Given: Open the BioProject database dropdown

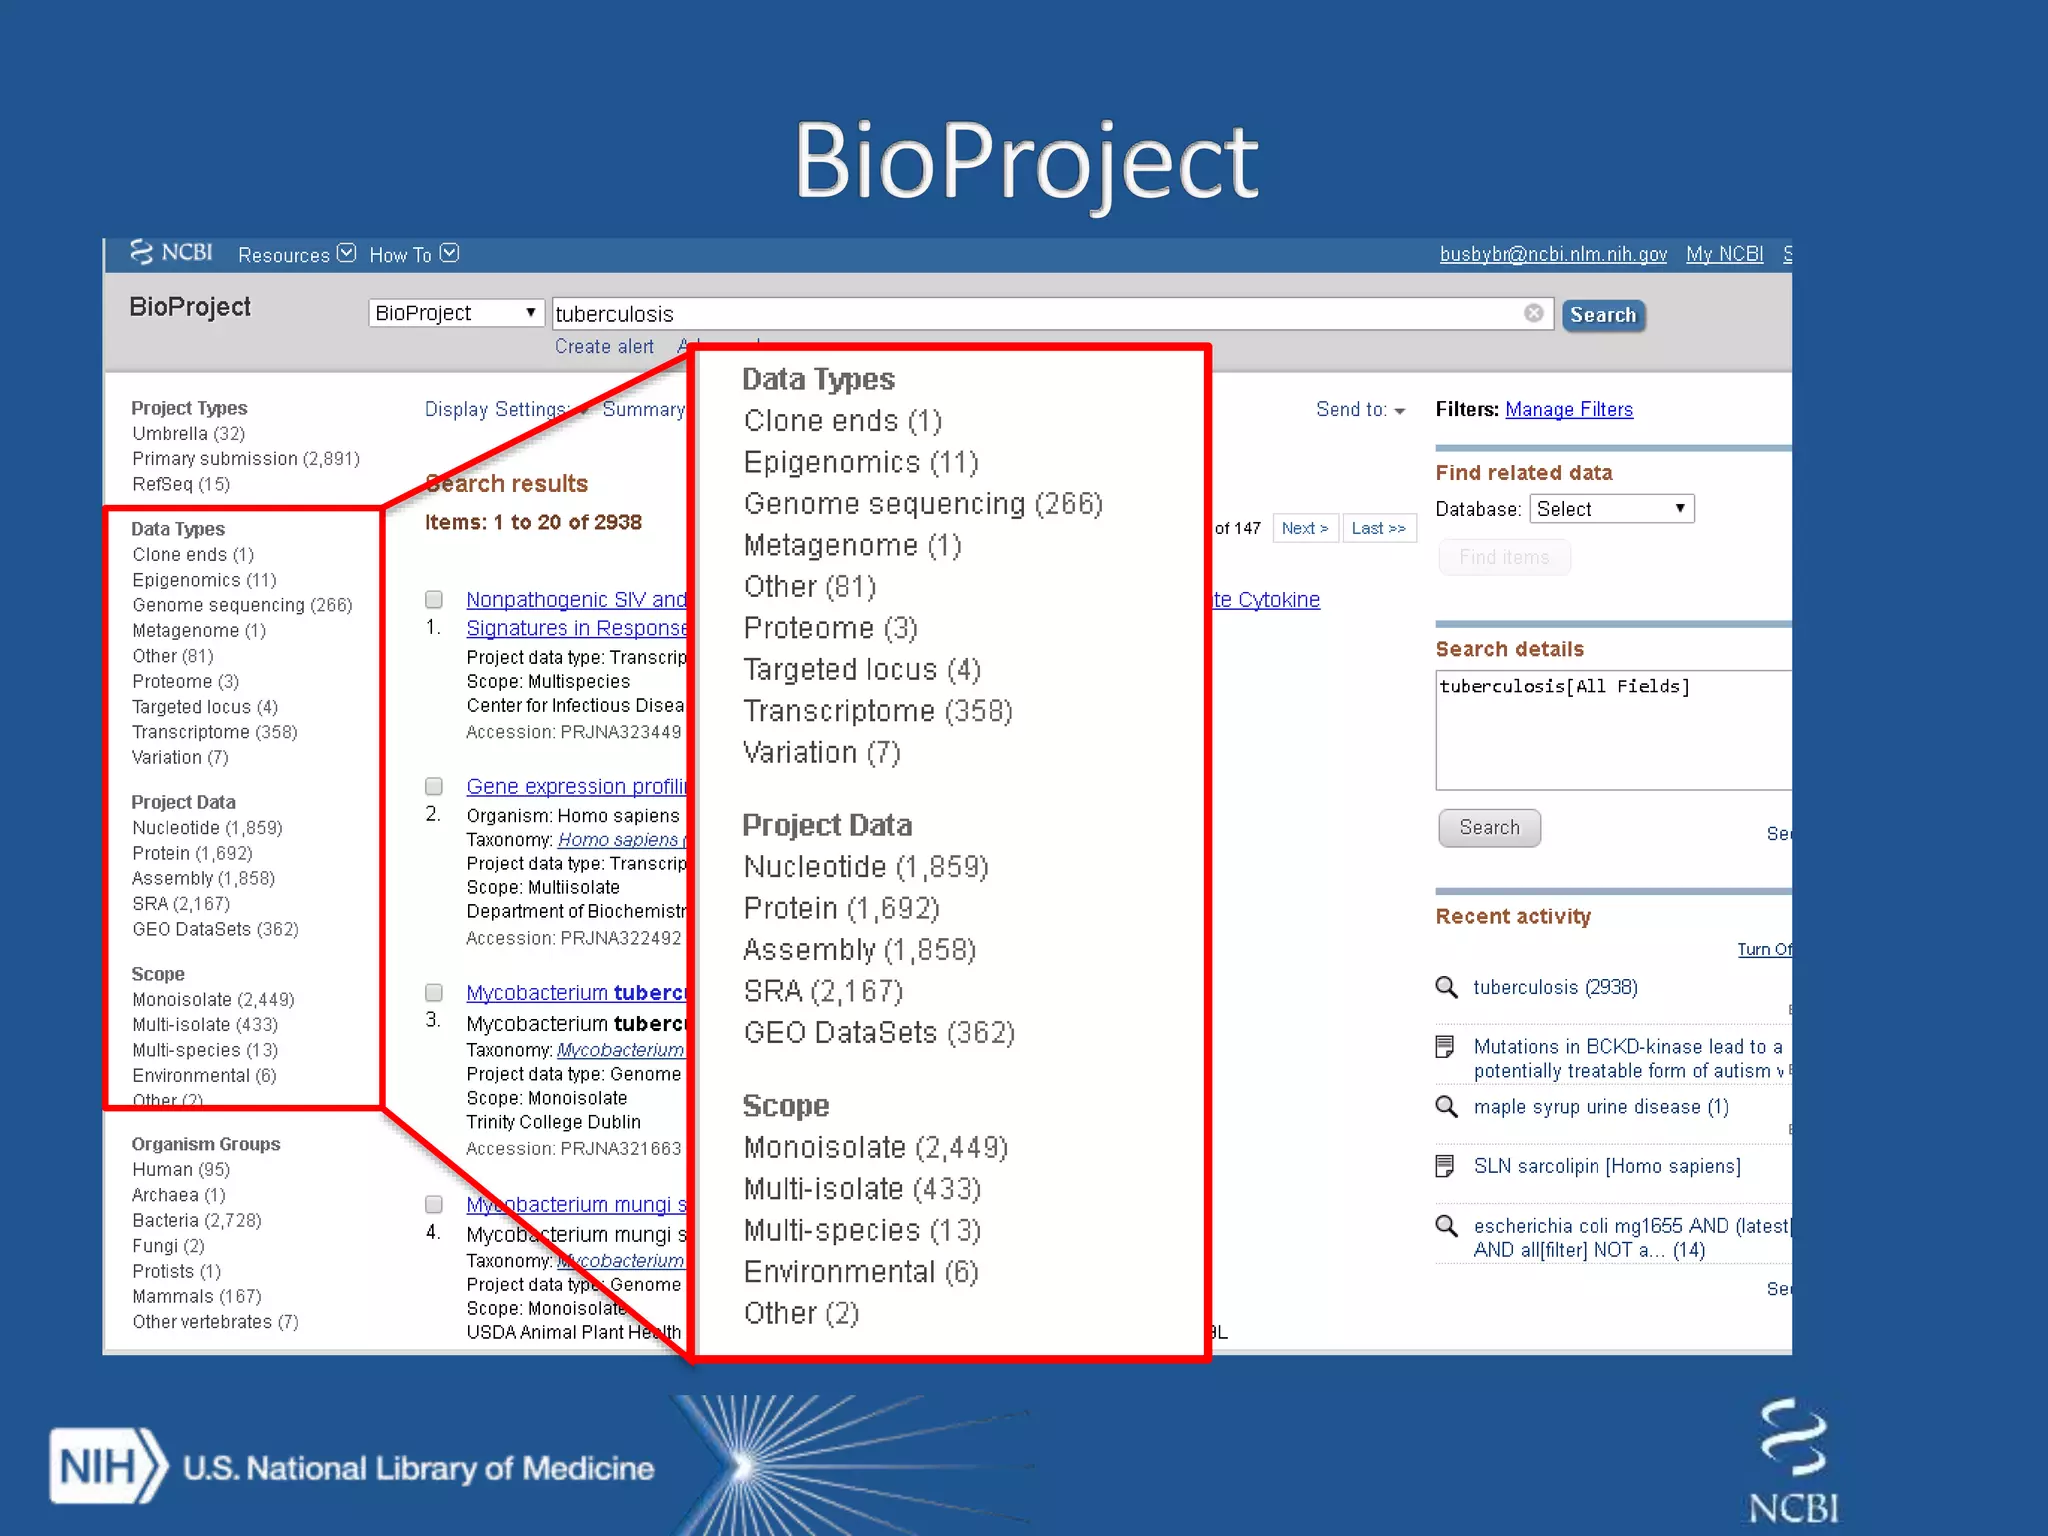Looking at the screenshot, I should [456, 313].
